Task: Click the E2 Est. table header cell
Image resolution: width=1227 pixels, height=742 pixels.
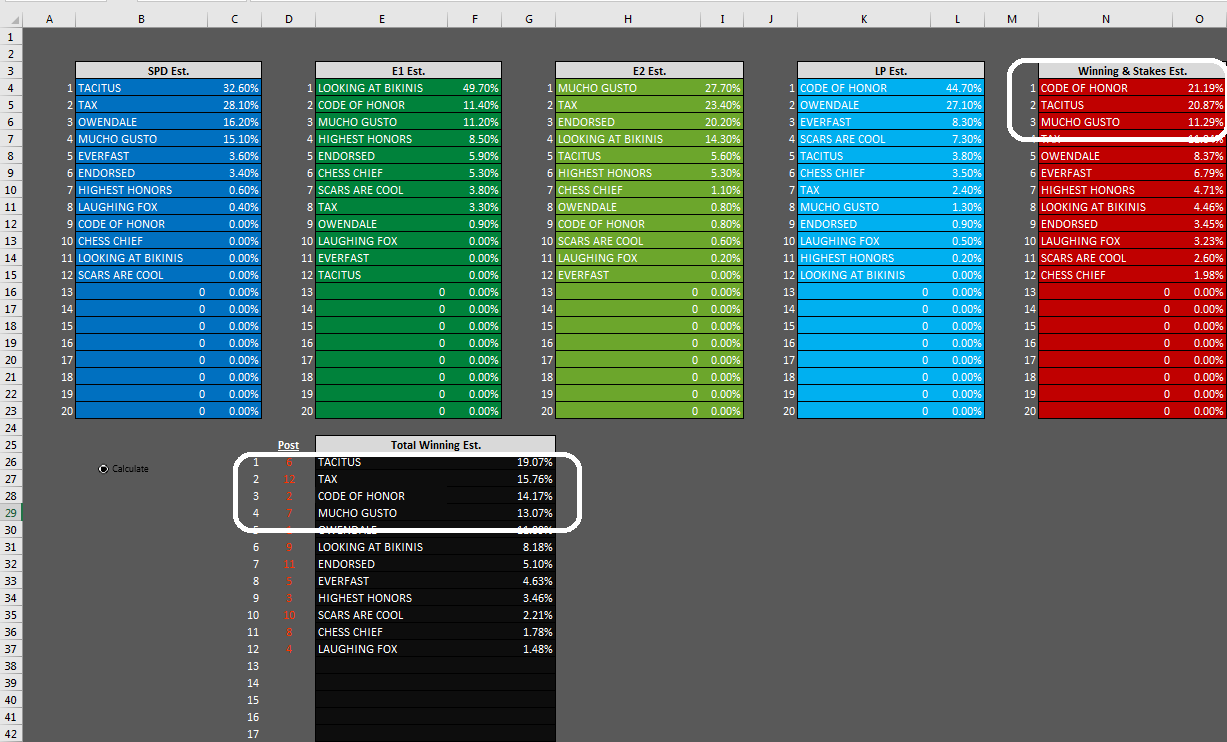Action: [x=649, y=71]
